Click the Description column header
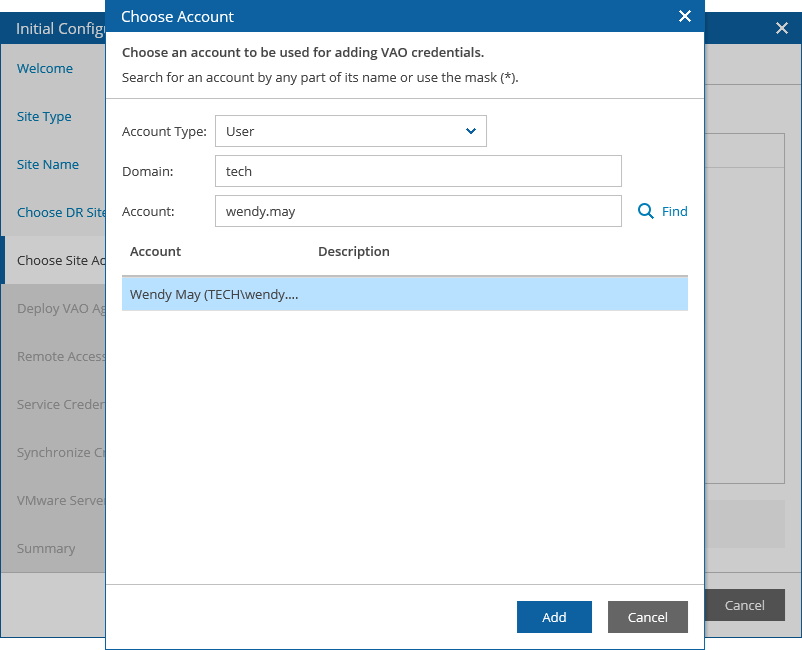Viewport: 802px width, 650px height. (x=354, y=252)
